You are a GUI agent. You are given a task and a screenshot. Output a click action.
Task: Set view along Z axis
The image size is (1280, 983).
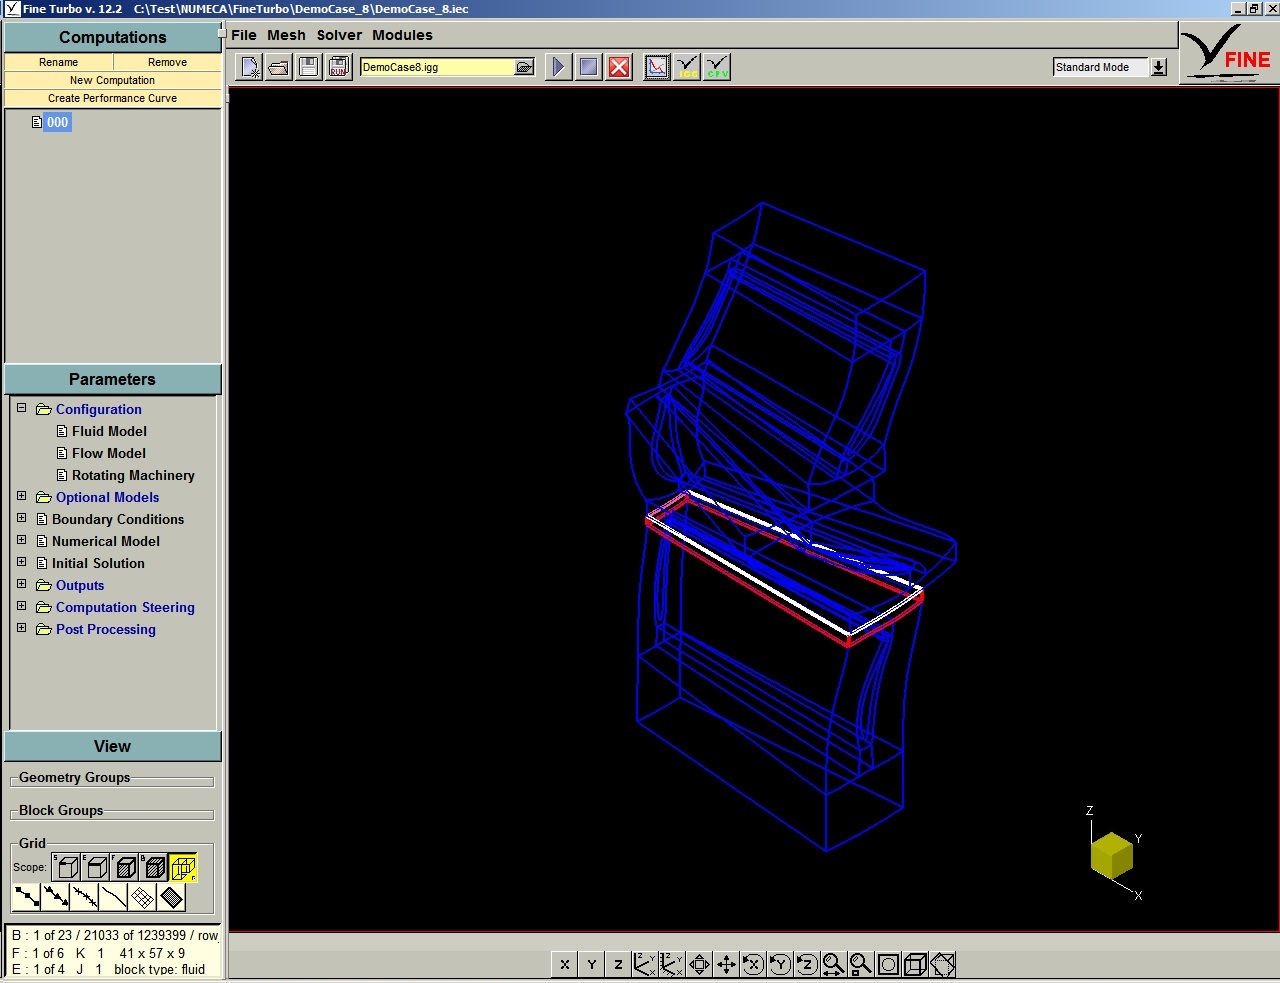[x=619, y=964]
